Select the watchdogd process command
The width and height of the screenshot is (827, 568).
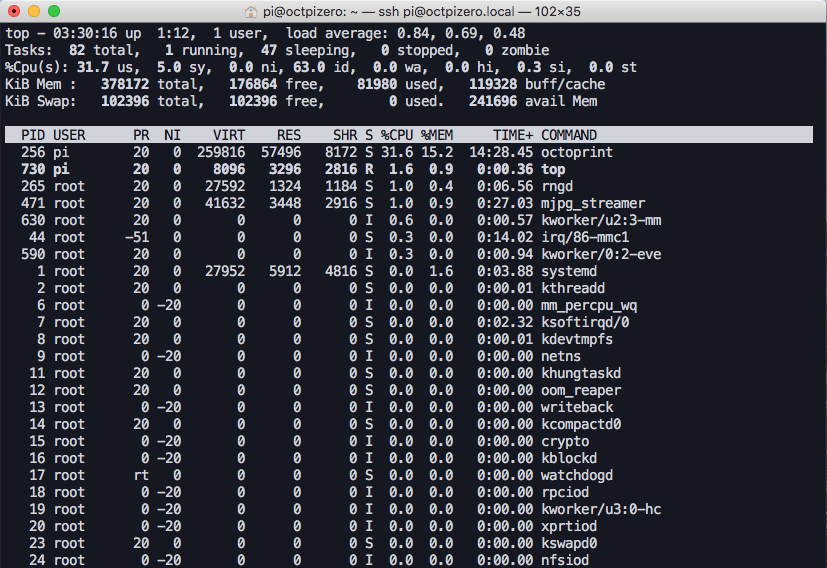[577, 475]
